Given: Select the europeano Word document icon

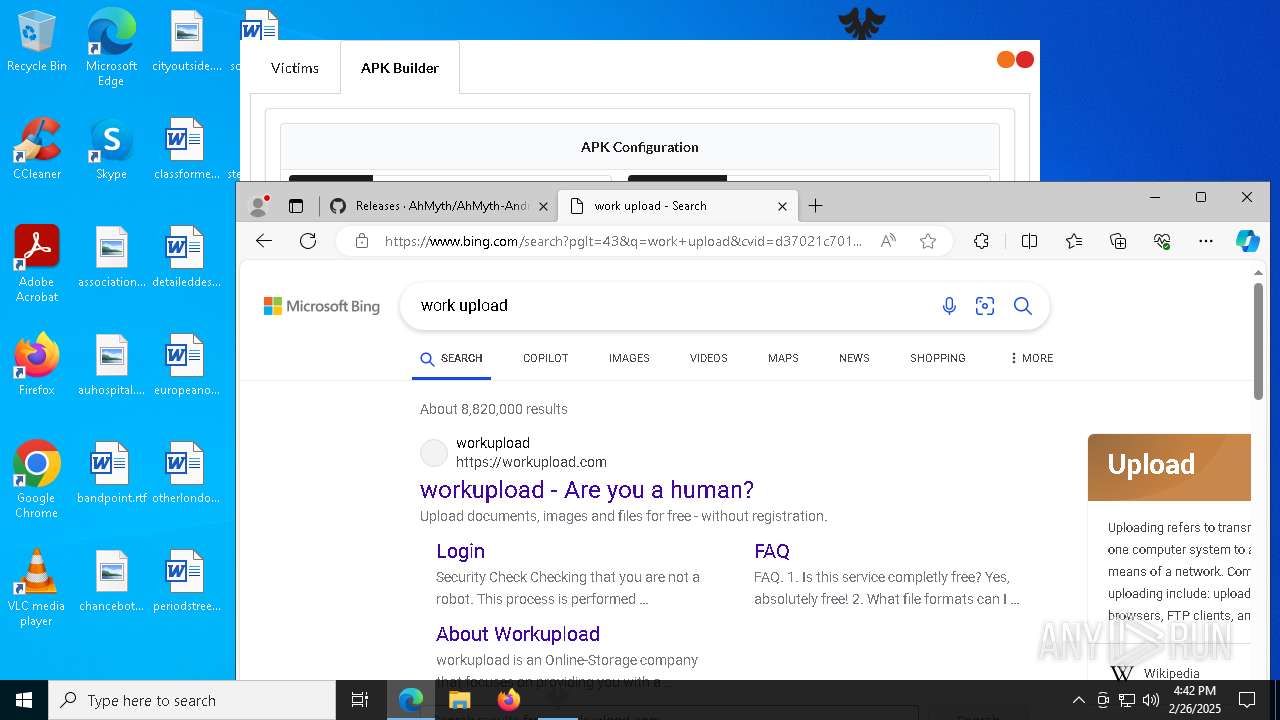Looking at the screenshot, I should tap(186, 365).
